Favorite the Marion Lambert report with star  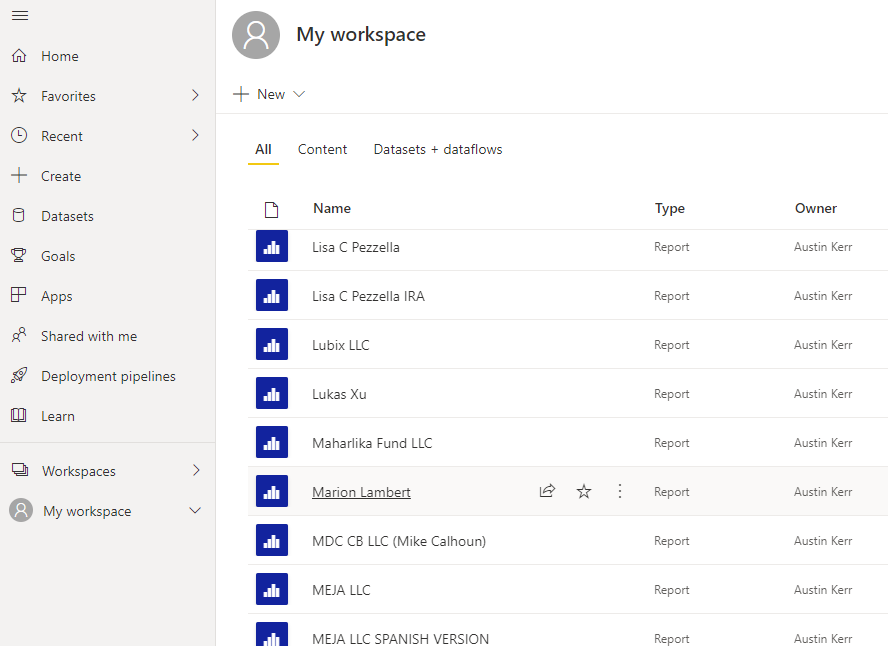tap(584, 491)
